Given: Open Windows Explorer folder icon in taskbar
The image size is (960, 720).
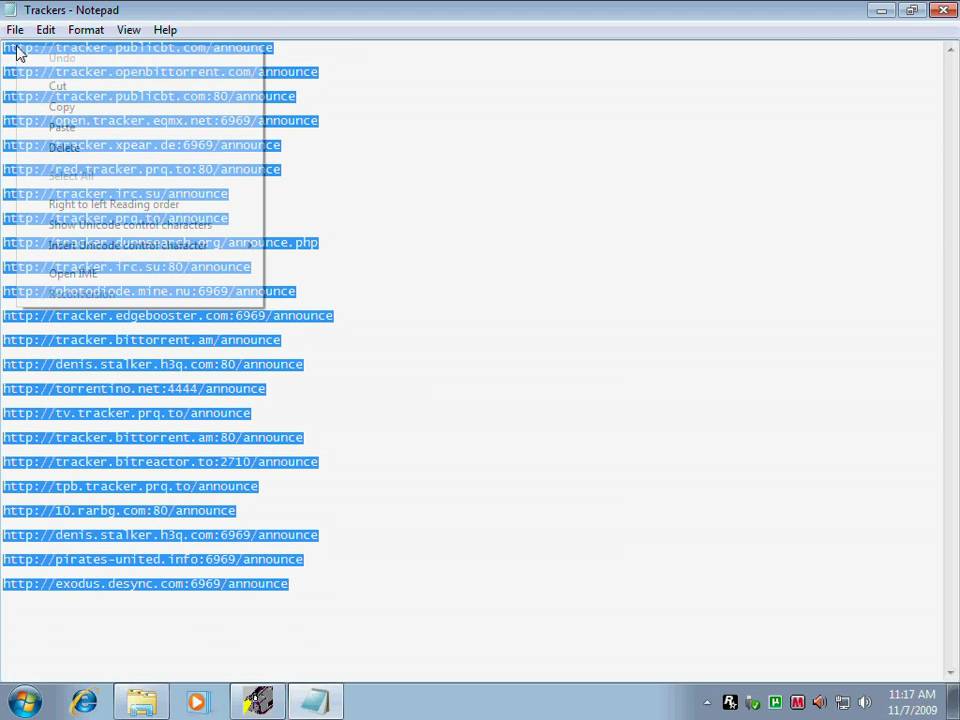Looking at the screenshot, I should pyautogui.click(x=141, y=702).
